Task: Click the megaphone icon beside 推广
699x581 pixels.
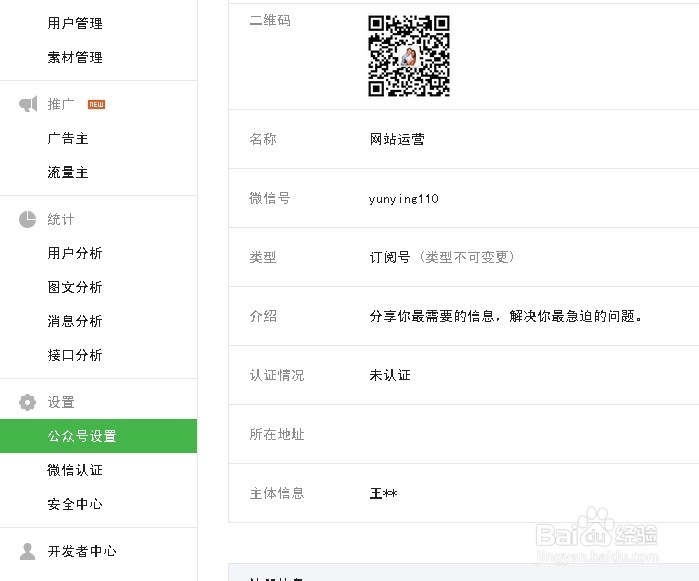Action: click(28, 104)
